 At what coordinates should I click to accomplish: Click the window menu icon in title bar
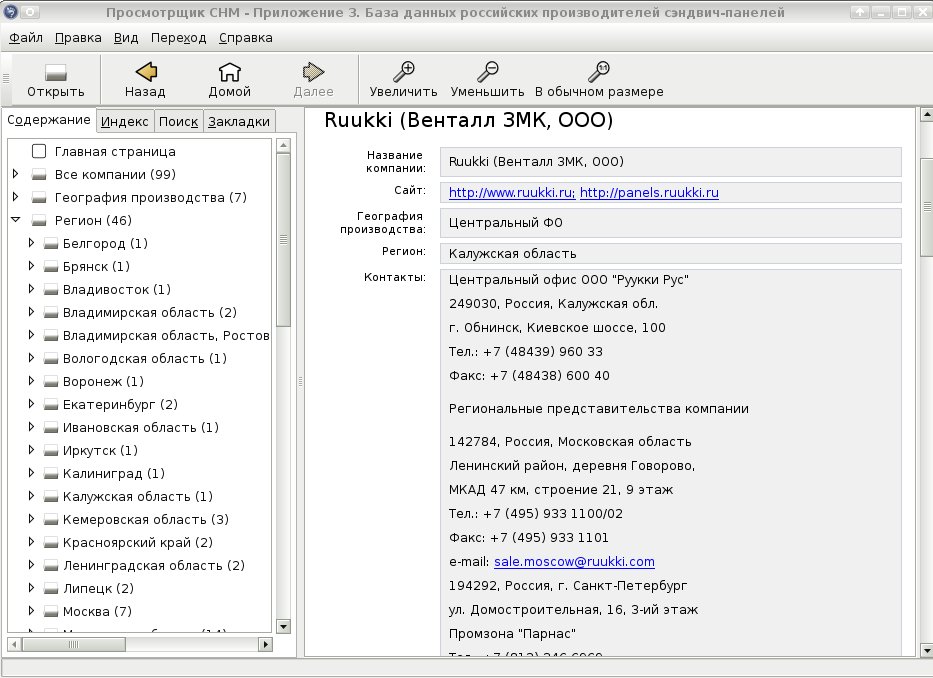tap(10, 11)
